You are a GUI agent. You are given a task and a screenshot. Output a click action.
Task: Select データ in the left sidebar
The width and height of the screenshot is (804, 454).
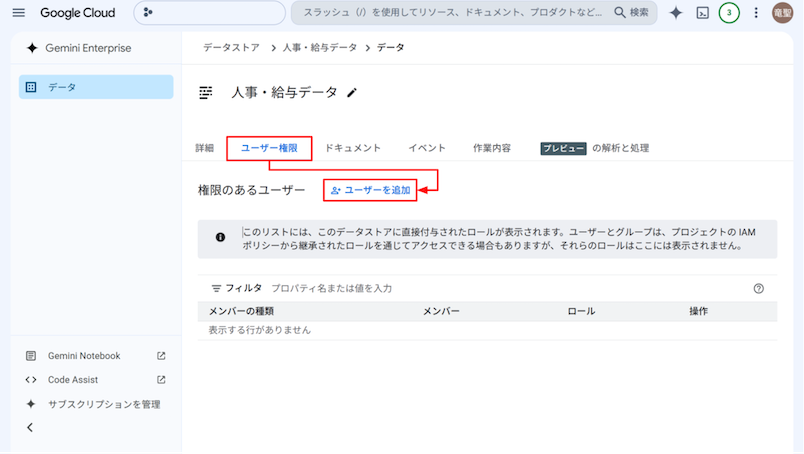(x=96, y=87)
